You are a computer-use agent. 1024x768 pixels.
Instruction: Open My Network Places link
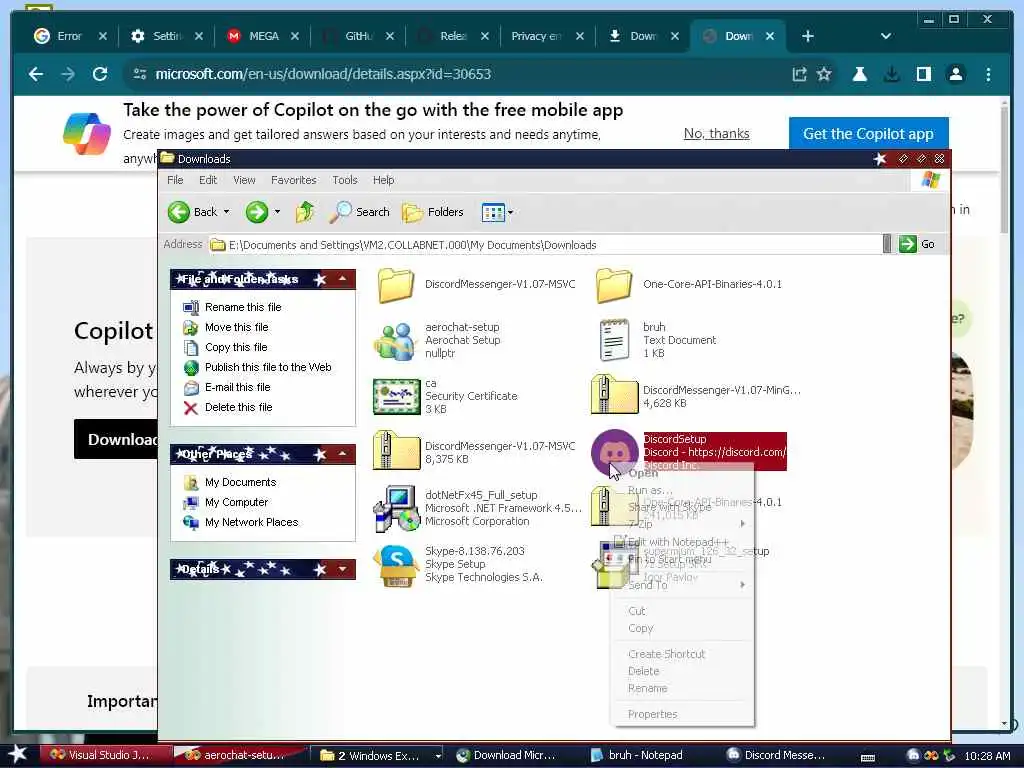coord(251,522)
